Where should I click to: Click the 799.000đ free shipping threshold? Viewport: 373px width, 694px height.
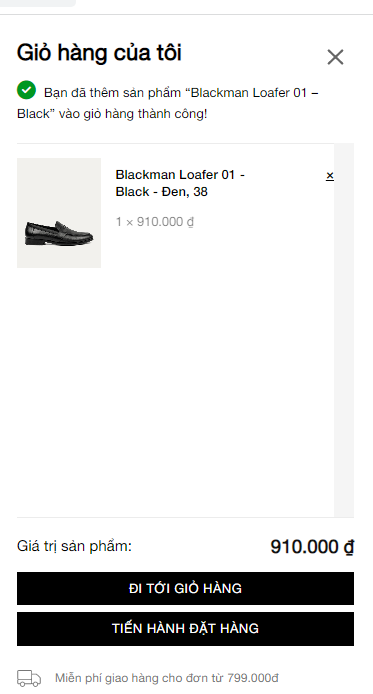[253, 678]
